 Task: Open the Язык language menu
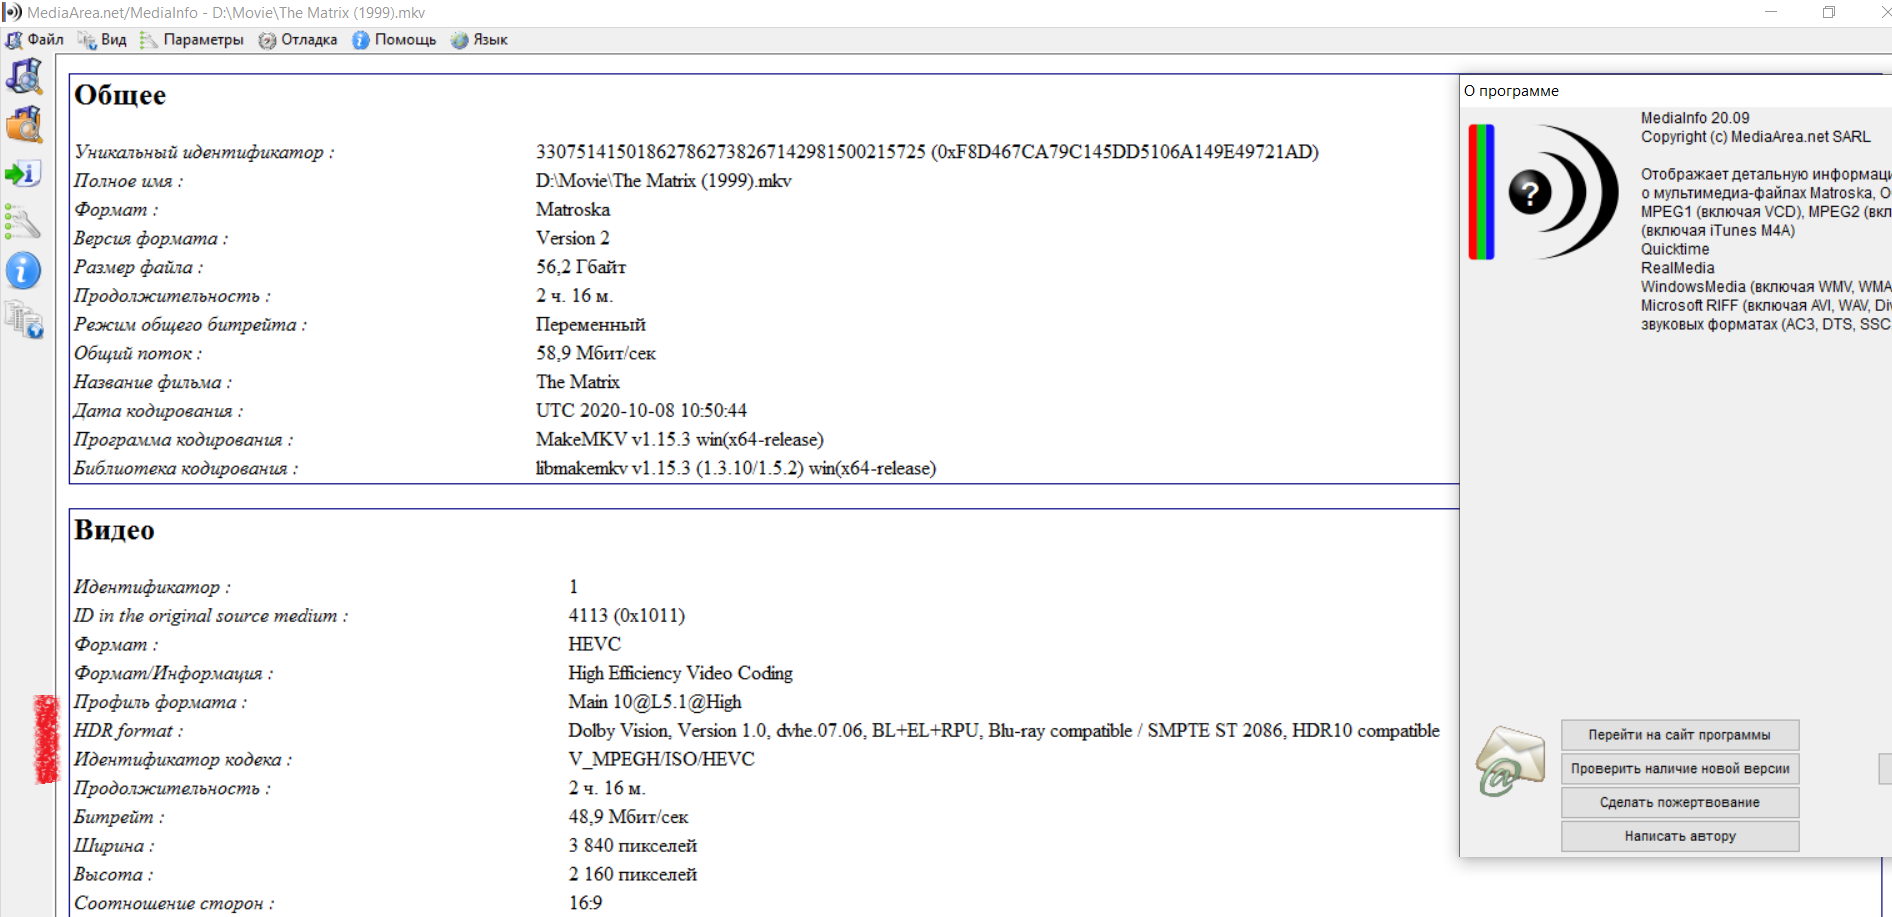coord(480,40)
